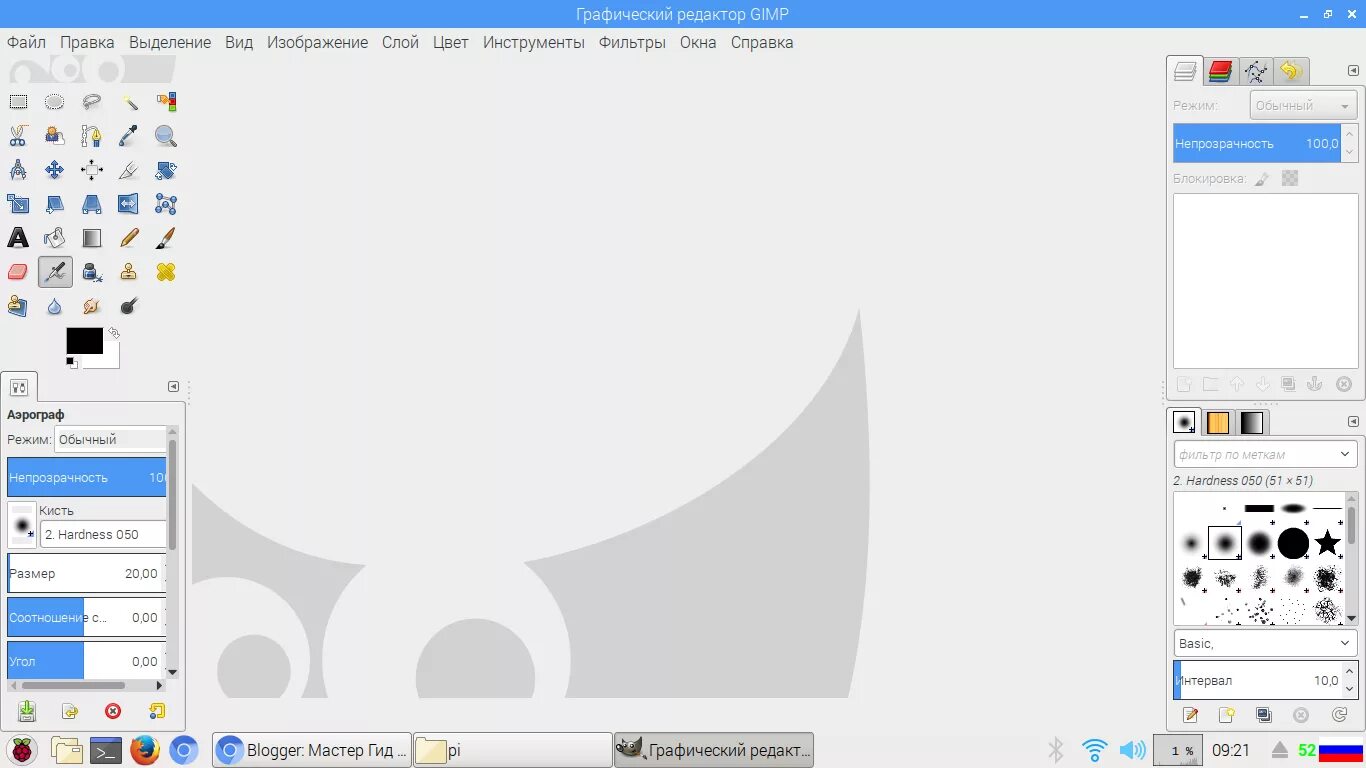
Task: Select the Heal bandage tool
Action: (166, 272)
